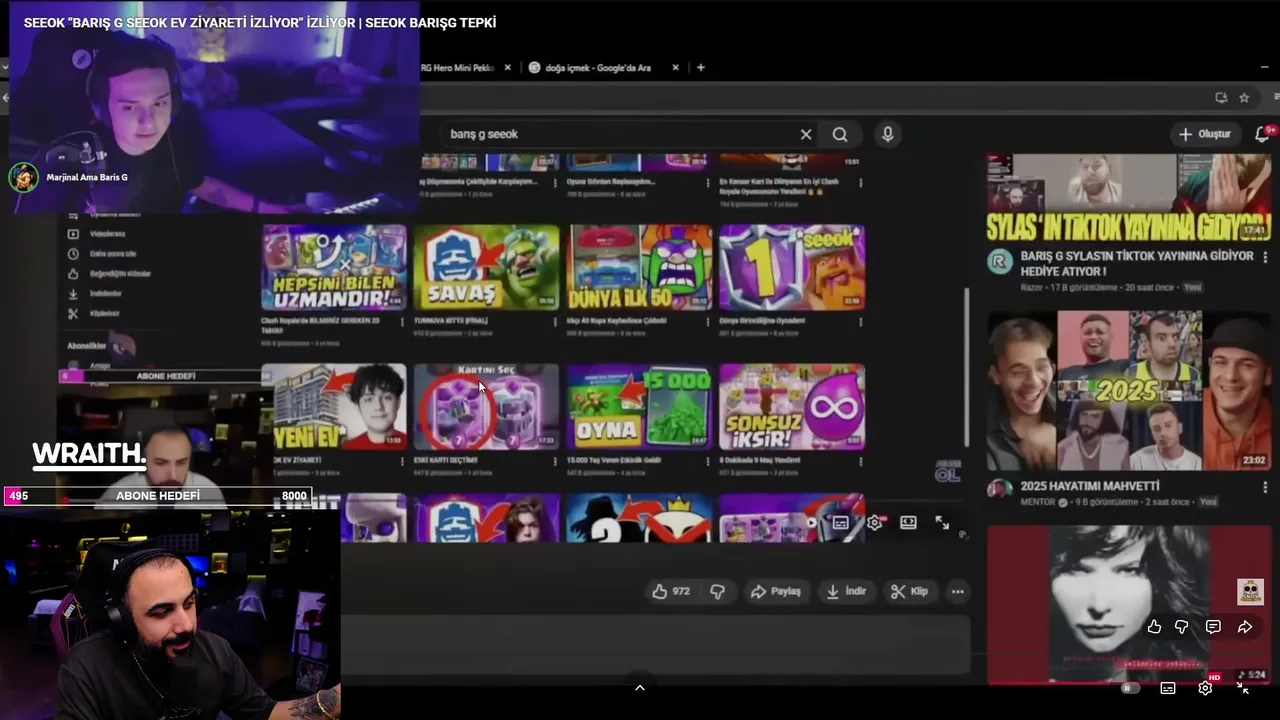Screen dimensions: 1280x720
Task: Click the Paylaş share button
Action: pyautogui.click(x=776, y=591)
